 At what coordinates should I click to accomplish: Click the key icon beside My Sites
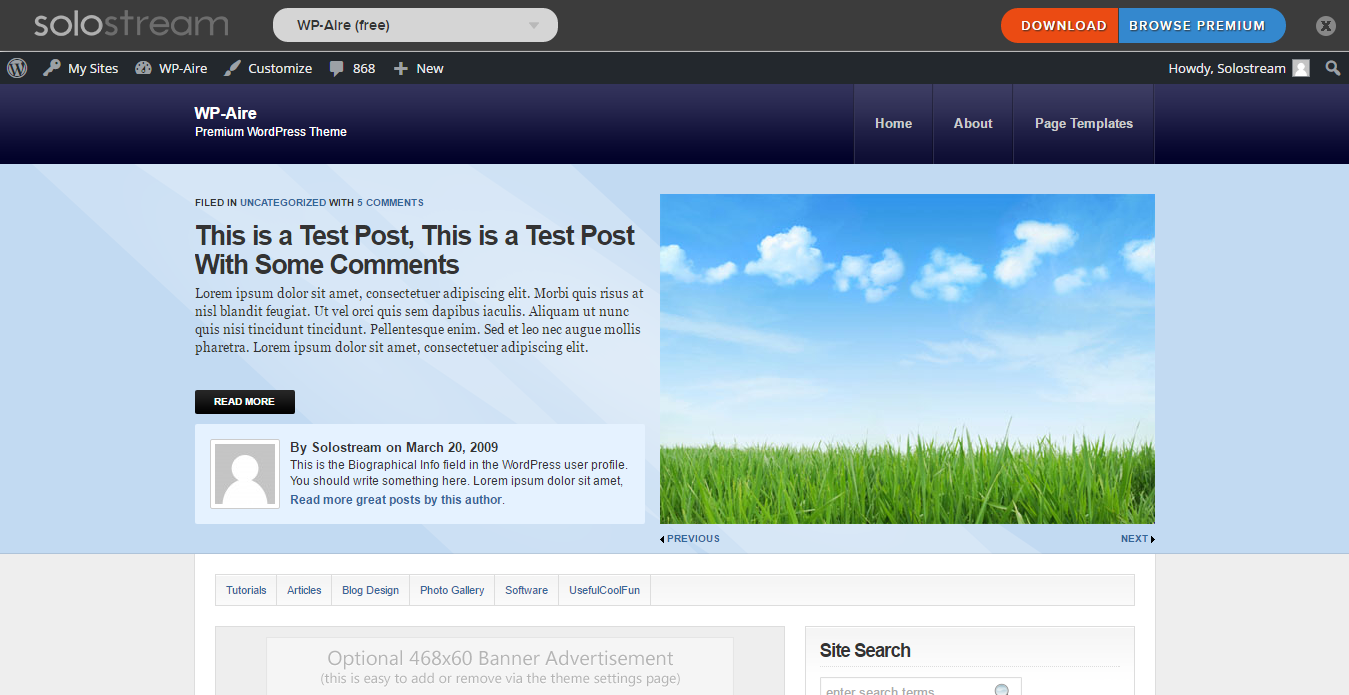click(x=52, y=68)
